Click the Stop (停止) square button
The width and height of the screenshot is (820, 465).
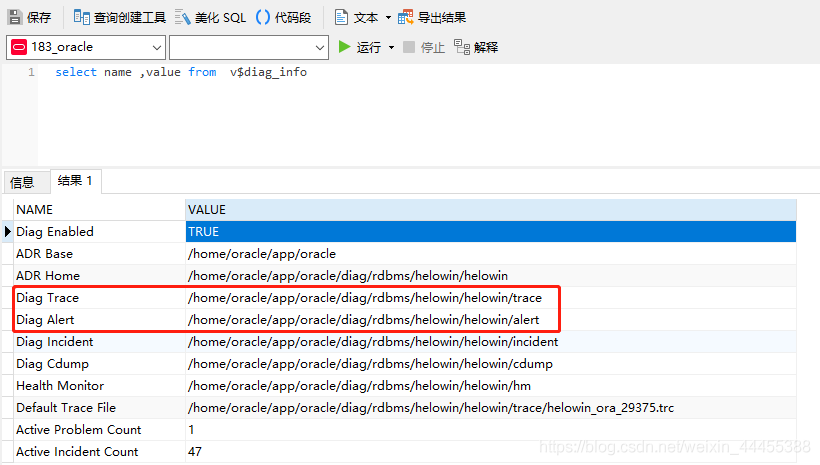click(409, 47)
